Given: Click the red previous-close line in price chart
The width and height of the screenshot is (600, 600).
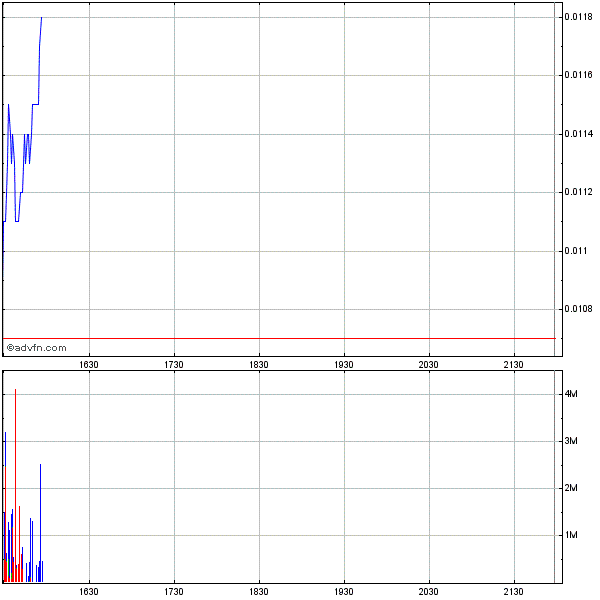Looking at the screenshot, I should coord(279,338).
